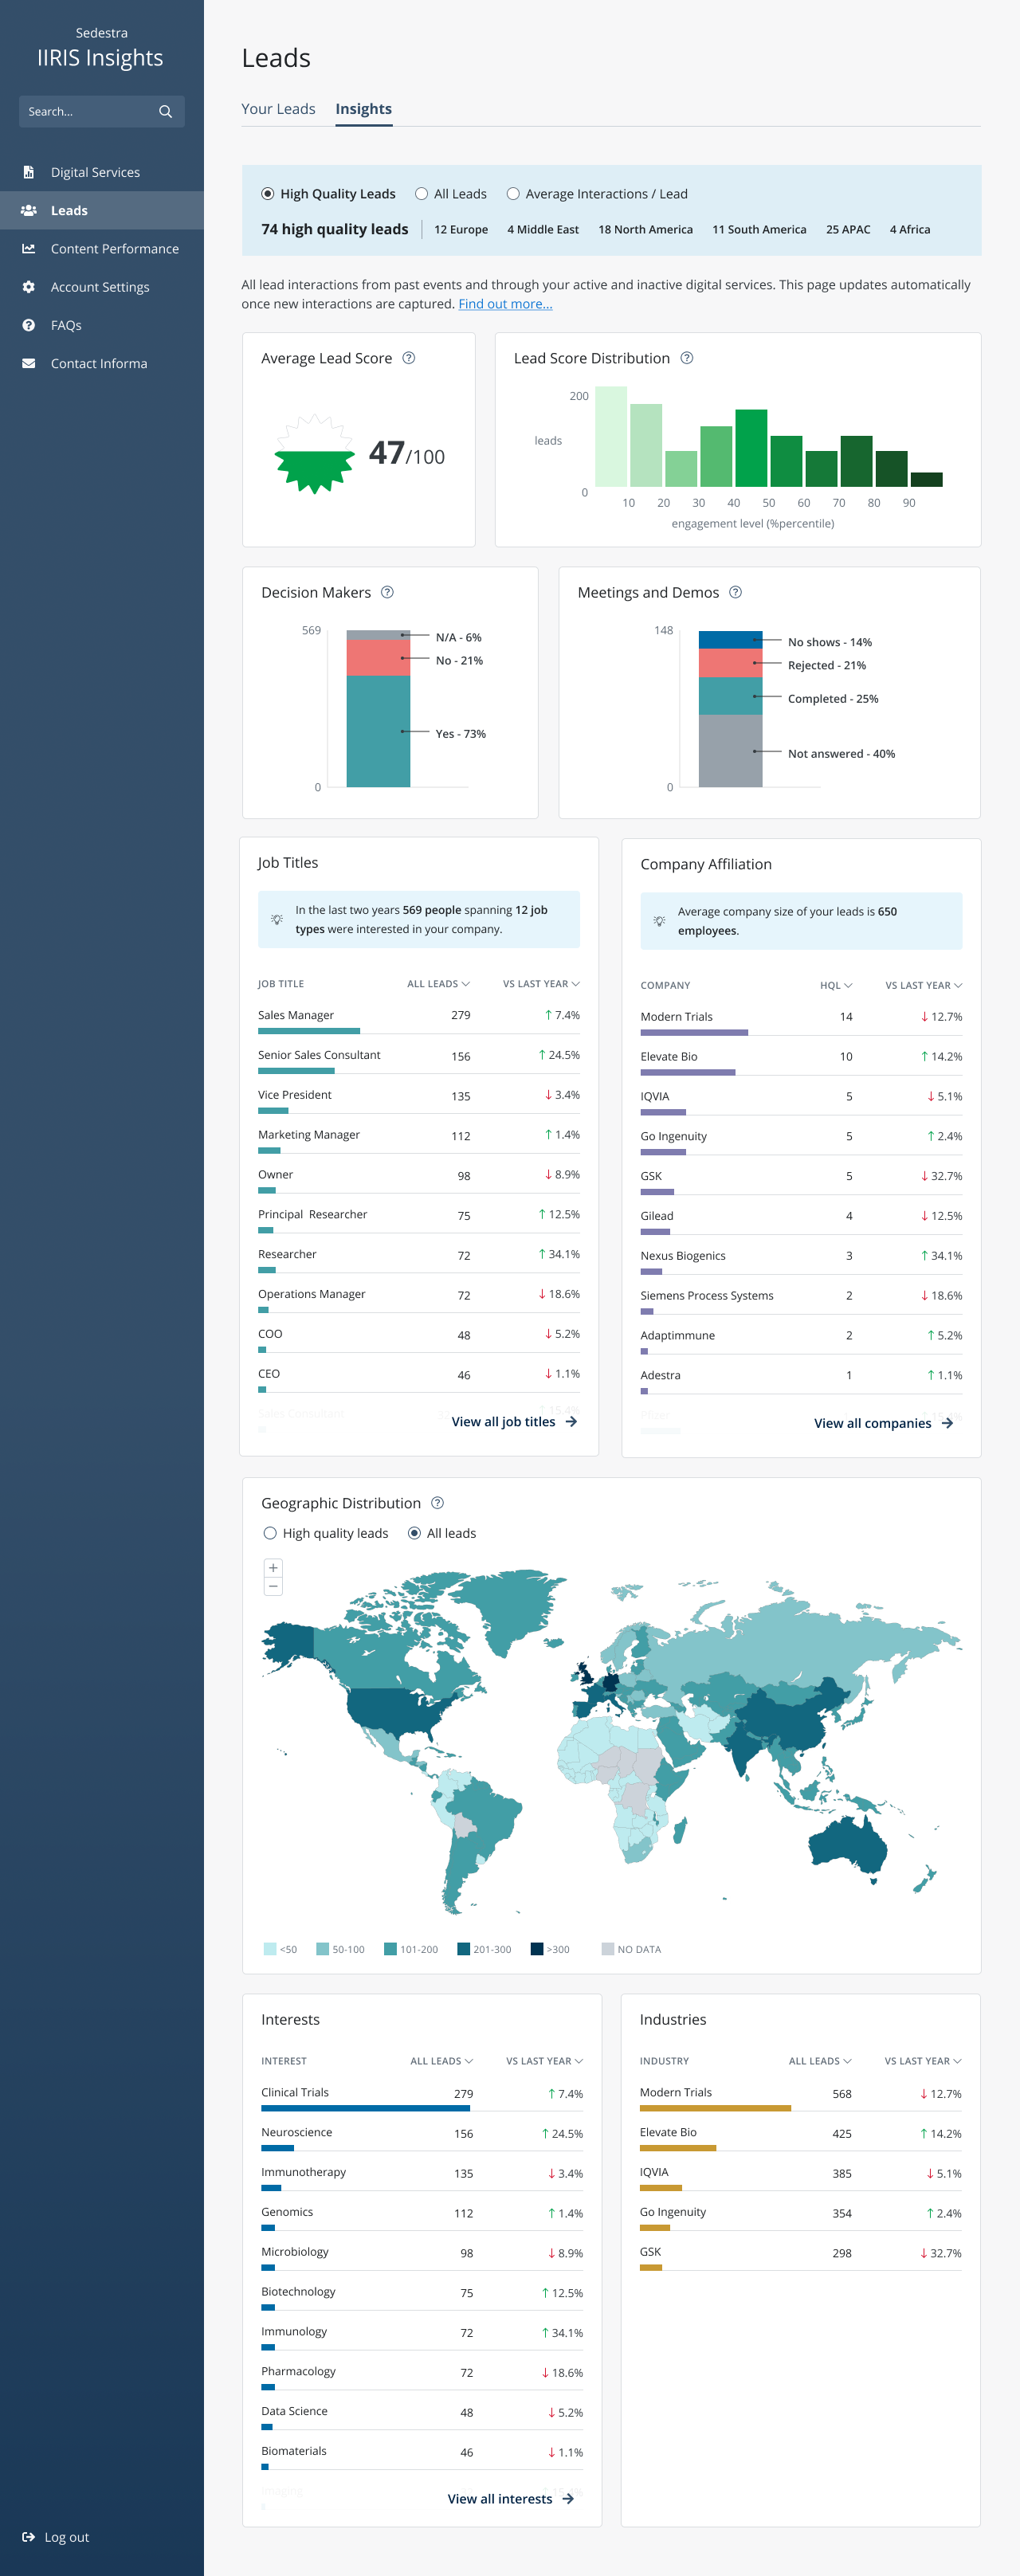
Task: Select High Quality Leads radio button
Action: tap(268, 194)
